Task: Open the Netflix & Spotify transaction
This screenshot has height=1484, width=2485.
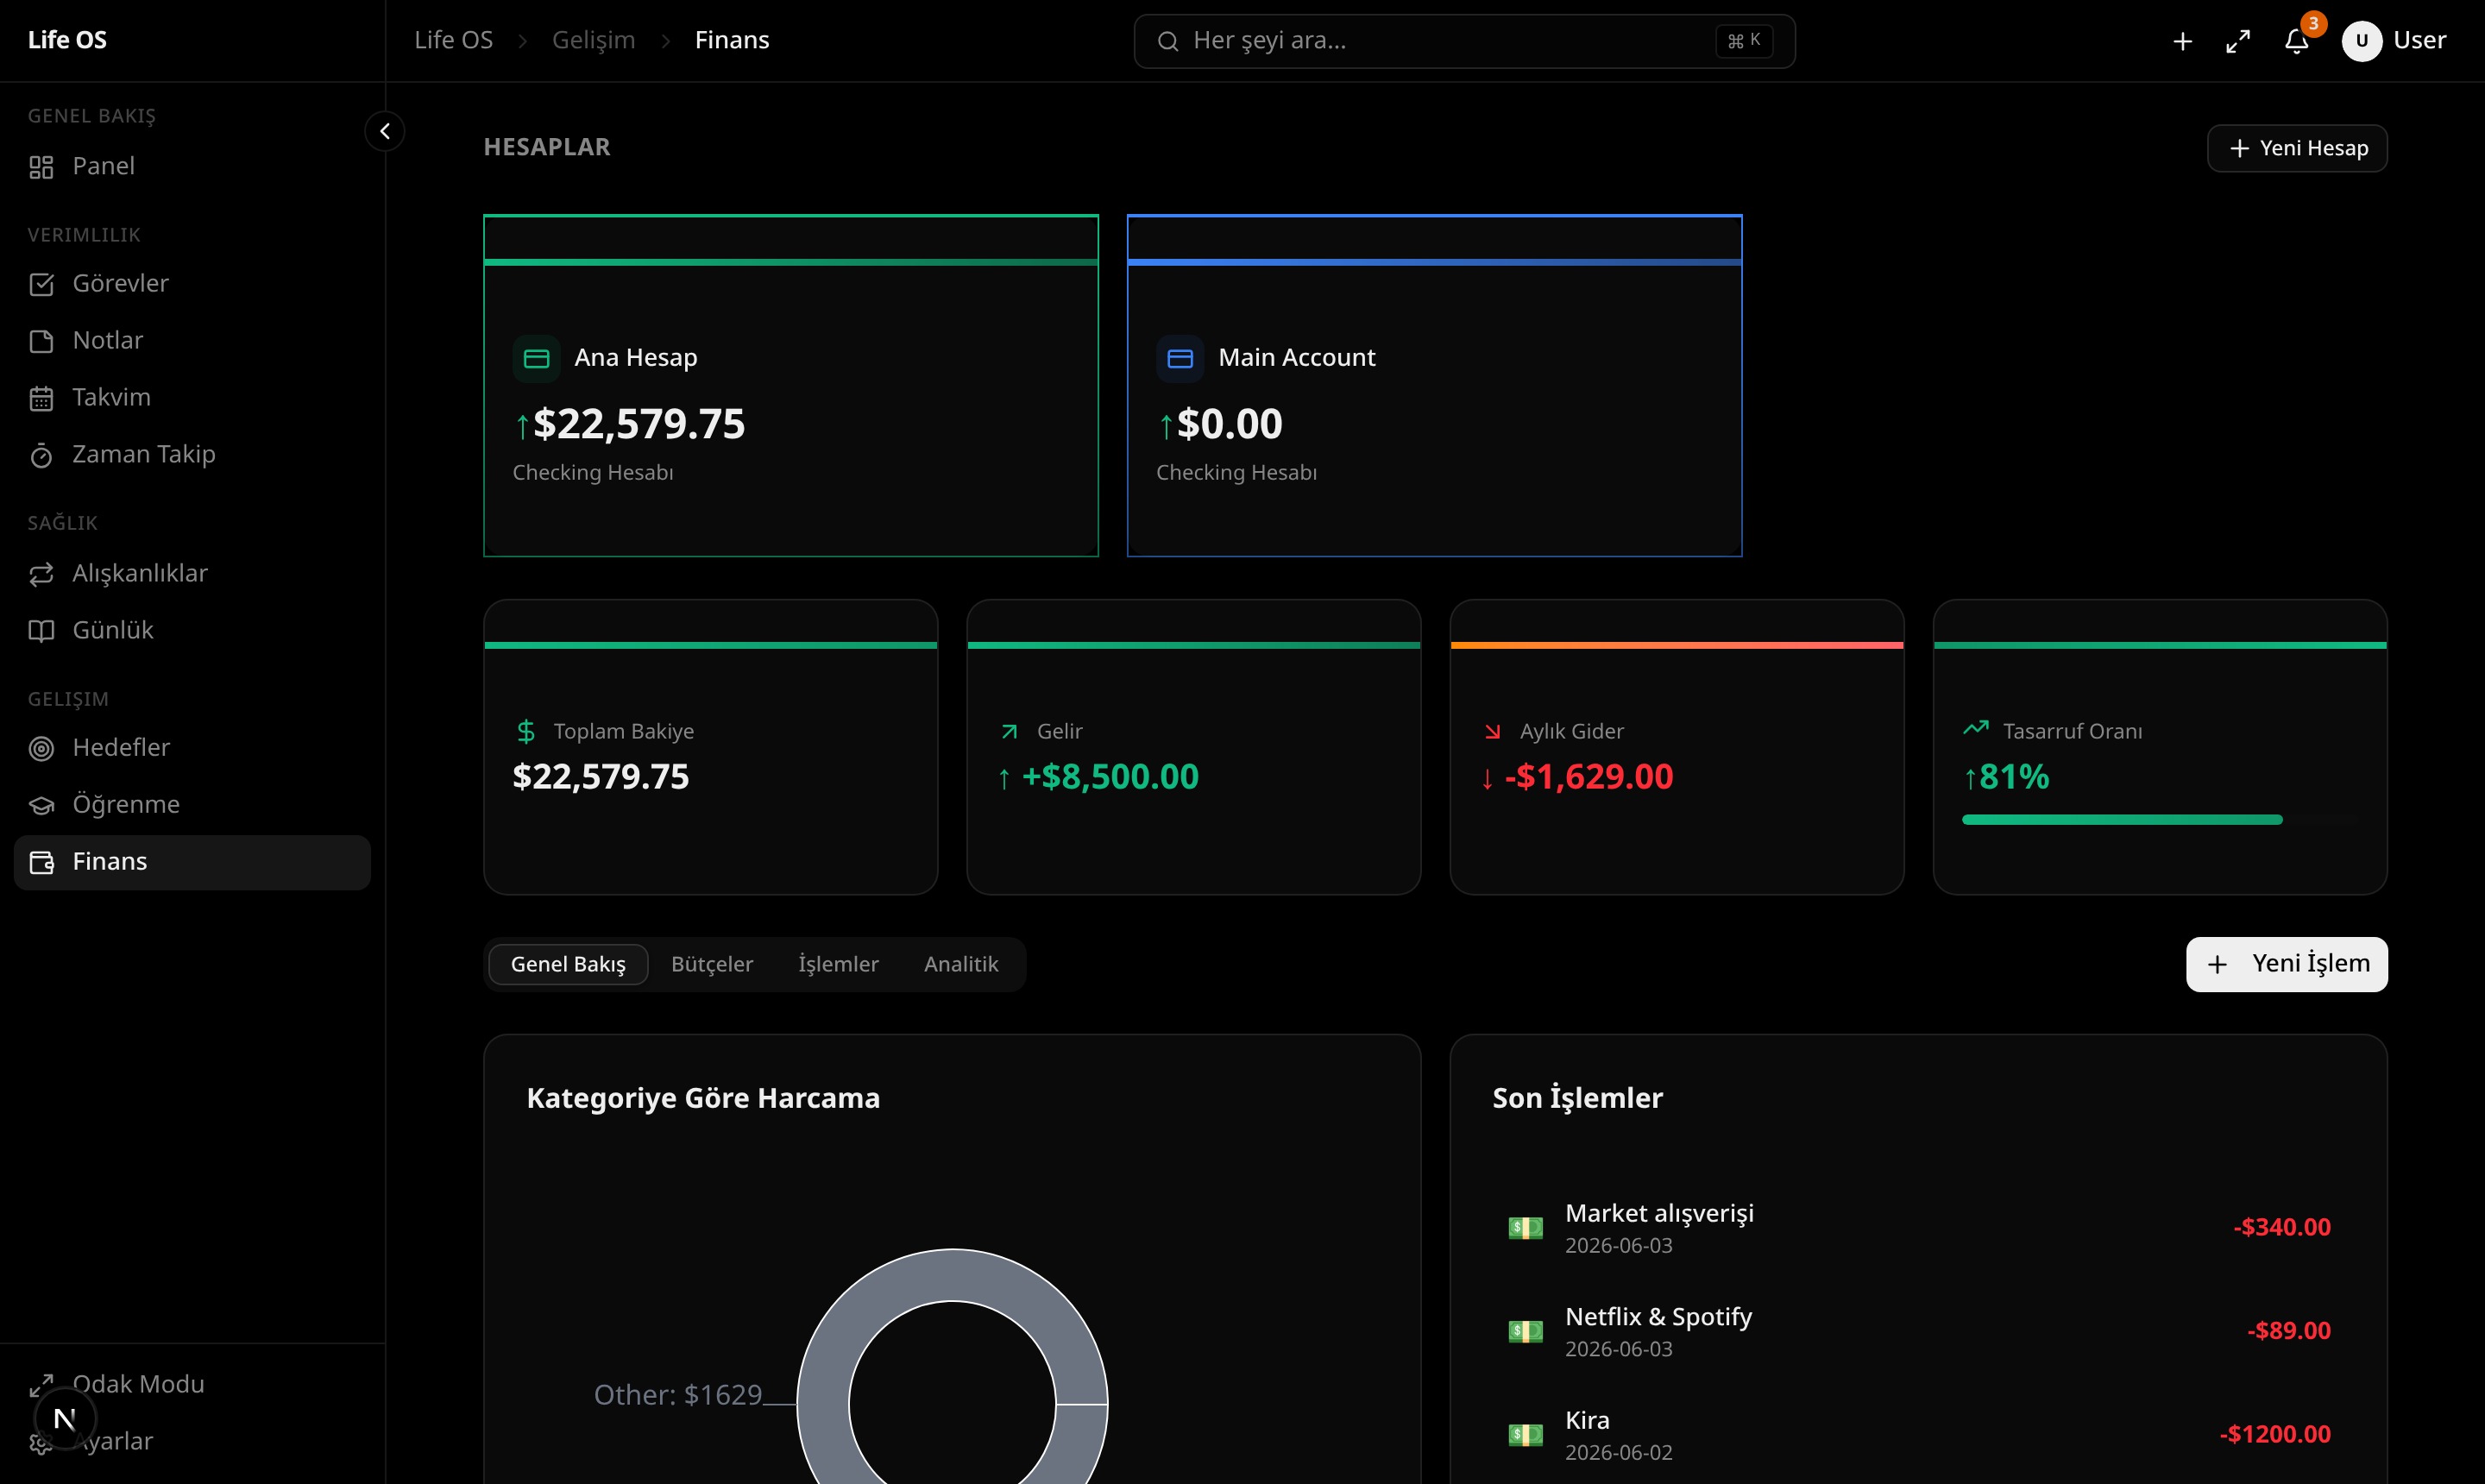Action: pos(1918,1332)
